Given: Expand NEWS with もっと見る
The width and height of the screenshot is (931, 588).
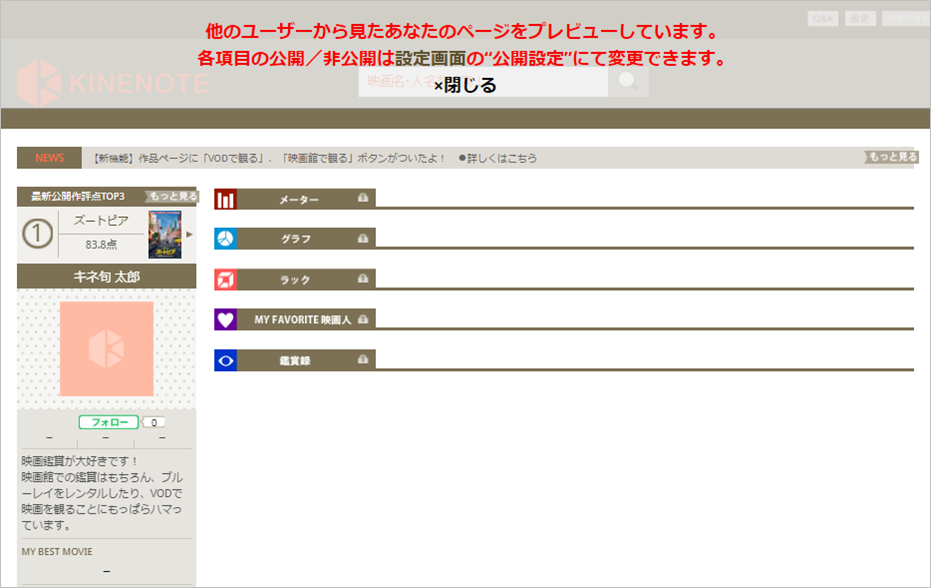Looking at the screenshot, I should pyautogui.click(x=891, y=157).
